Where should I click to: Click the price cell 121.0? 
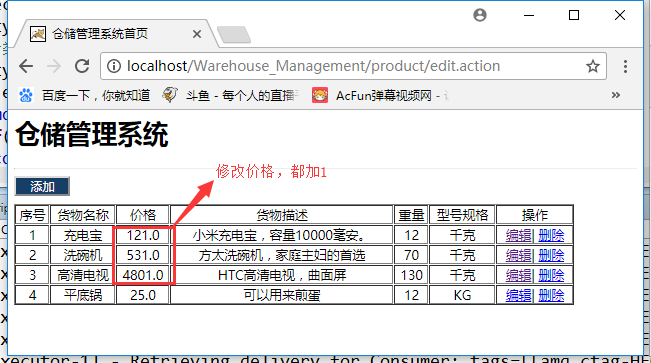click(x=143, y=235)
